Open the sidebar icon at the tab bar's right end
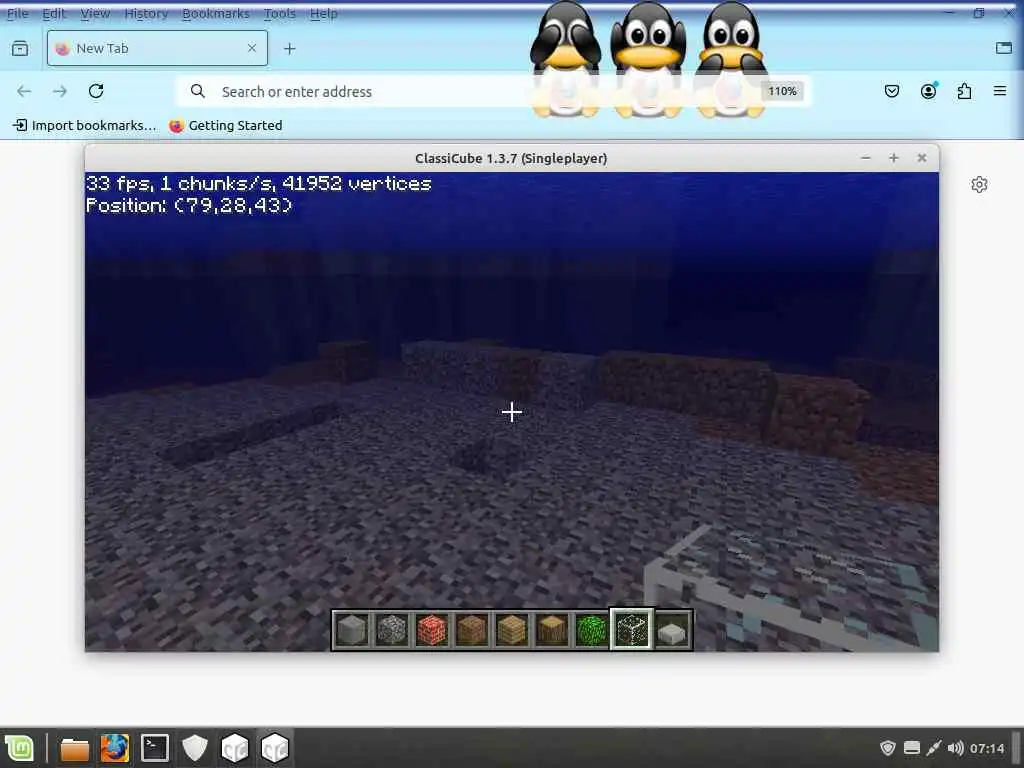Screen dimensions: 1024x768 click(x=1004, y=48)
